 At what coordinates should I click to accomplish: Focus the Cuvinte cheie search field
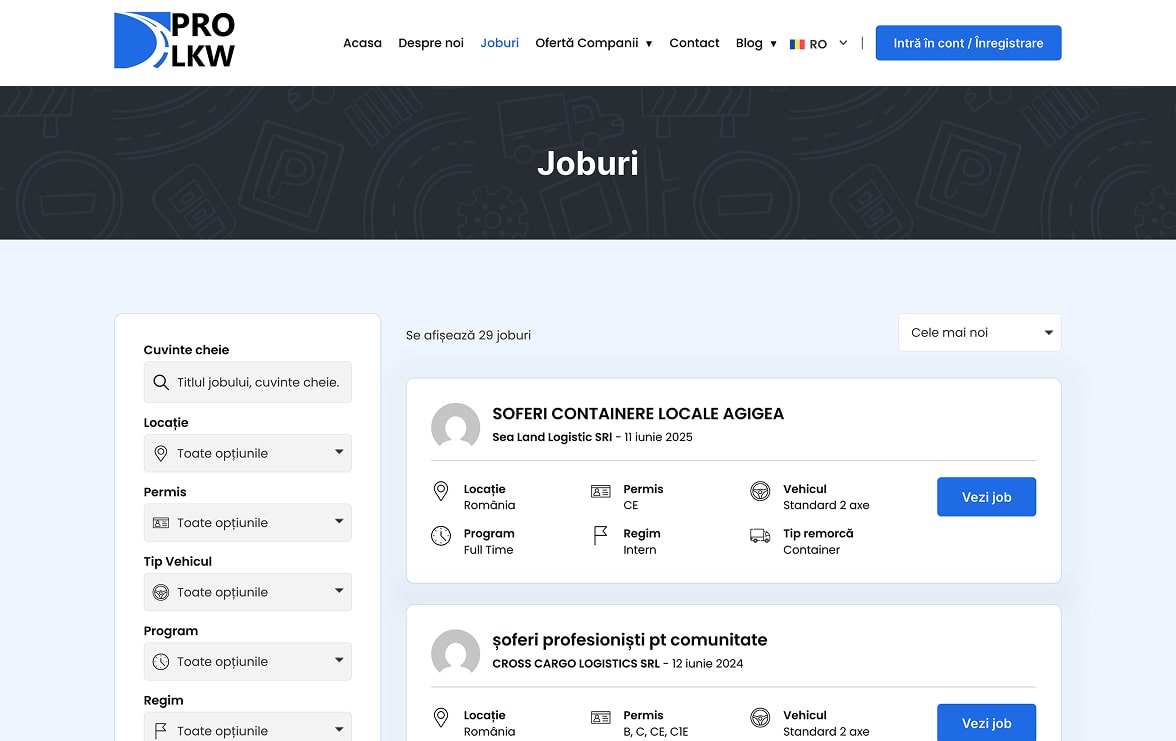click(258, 382)
